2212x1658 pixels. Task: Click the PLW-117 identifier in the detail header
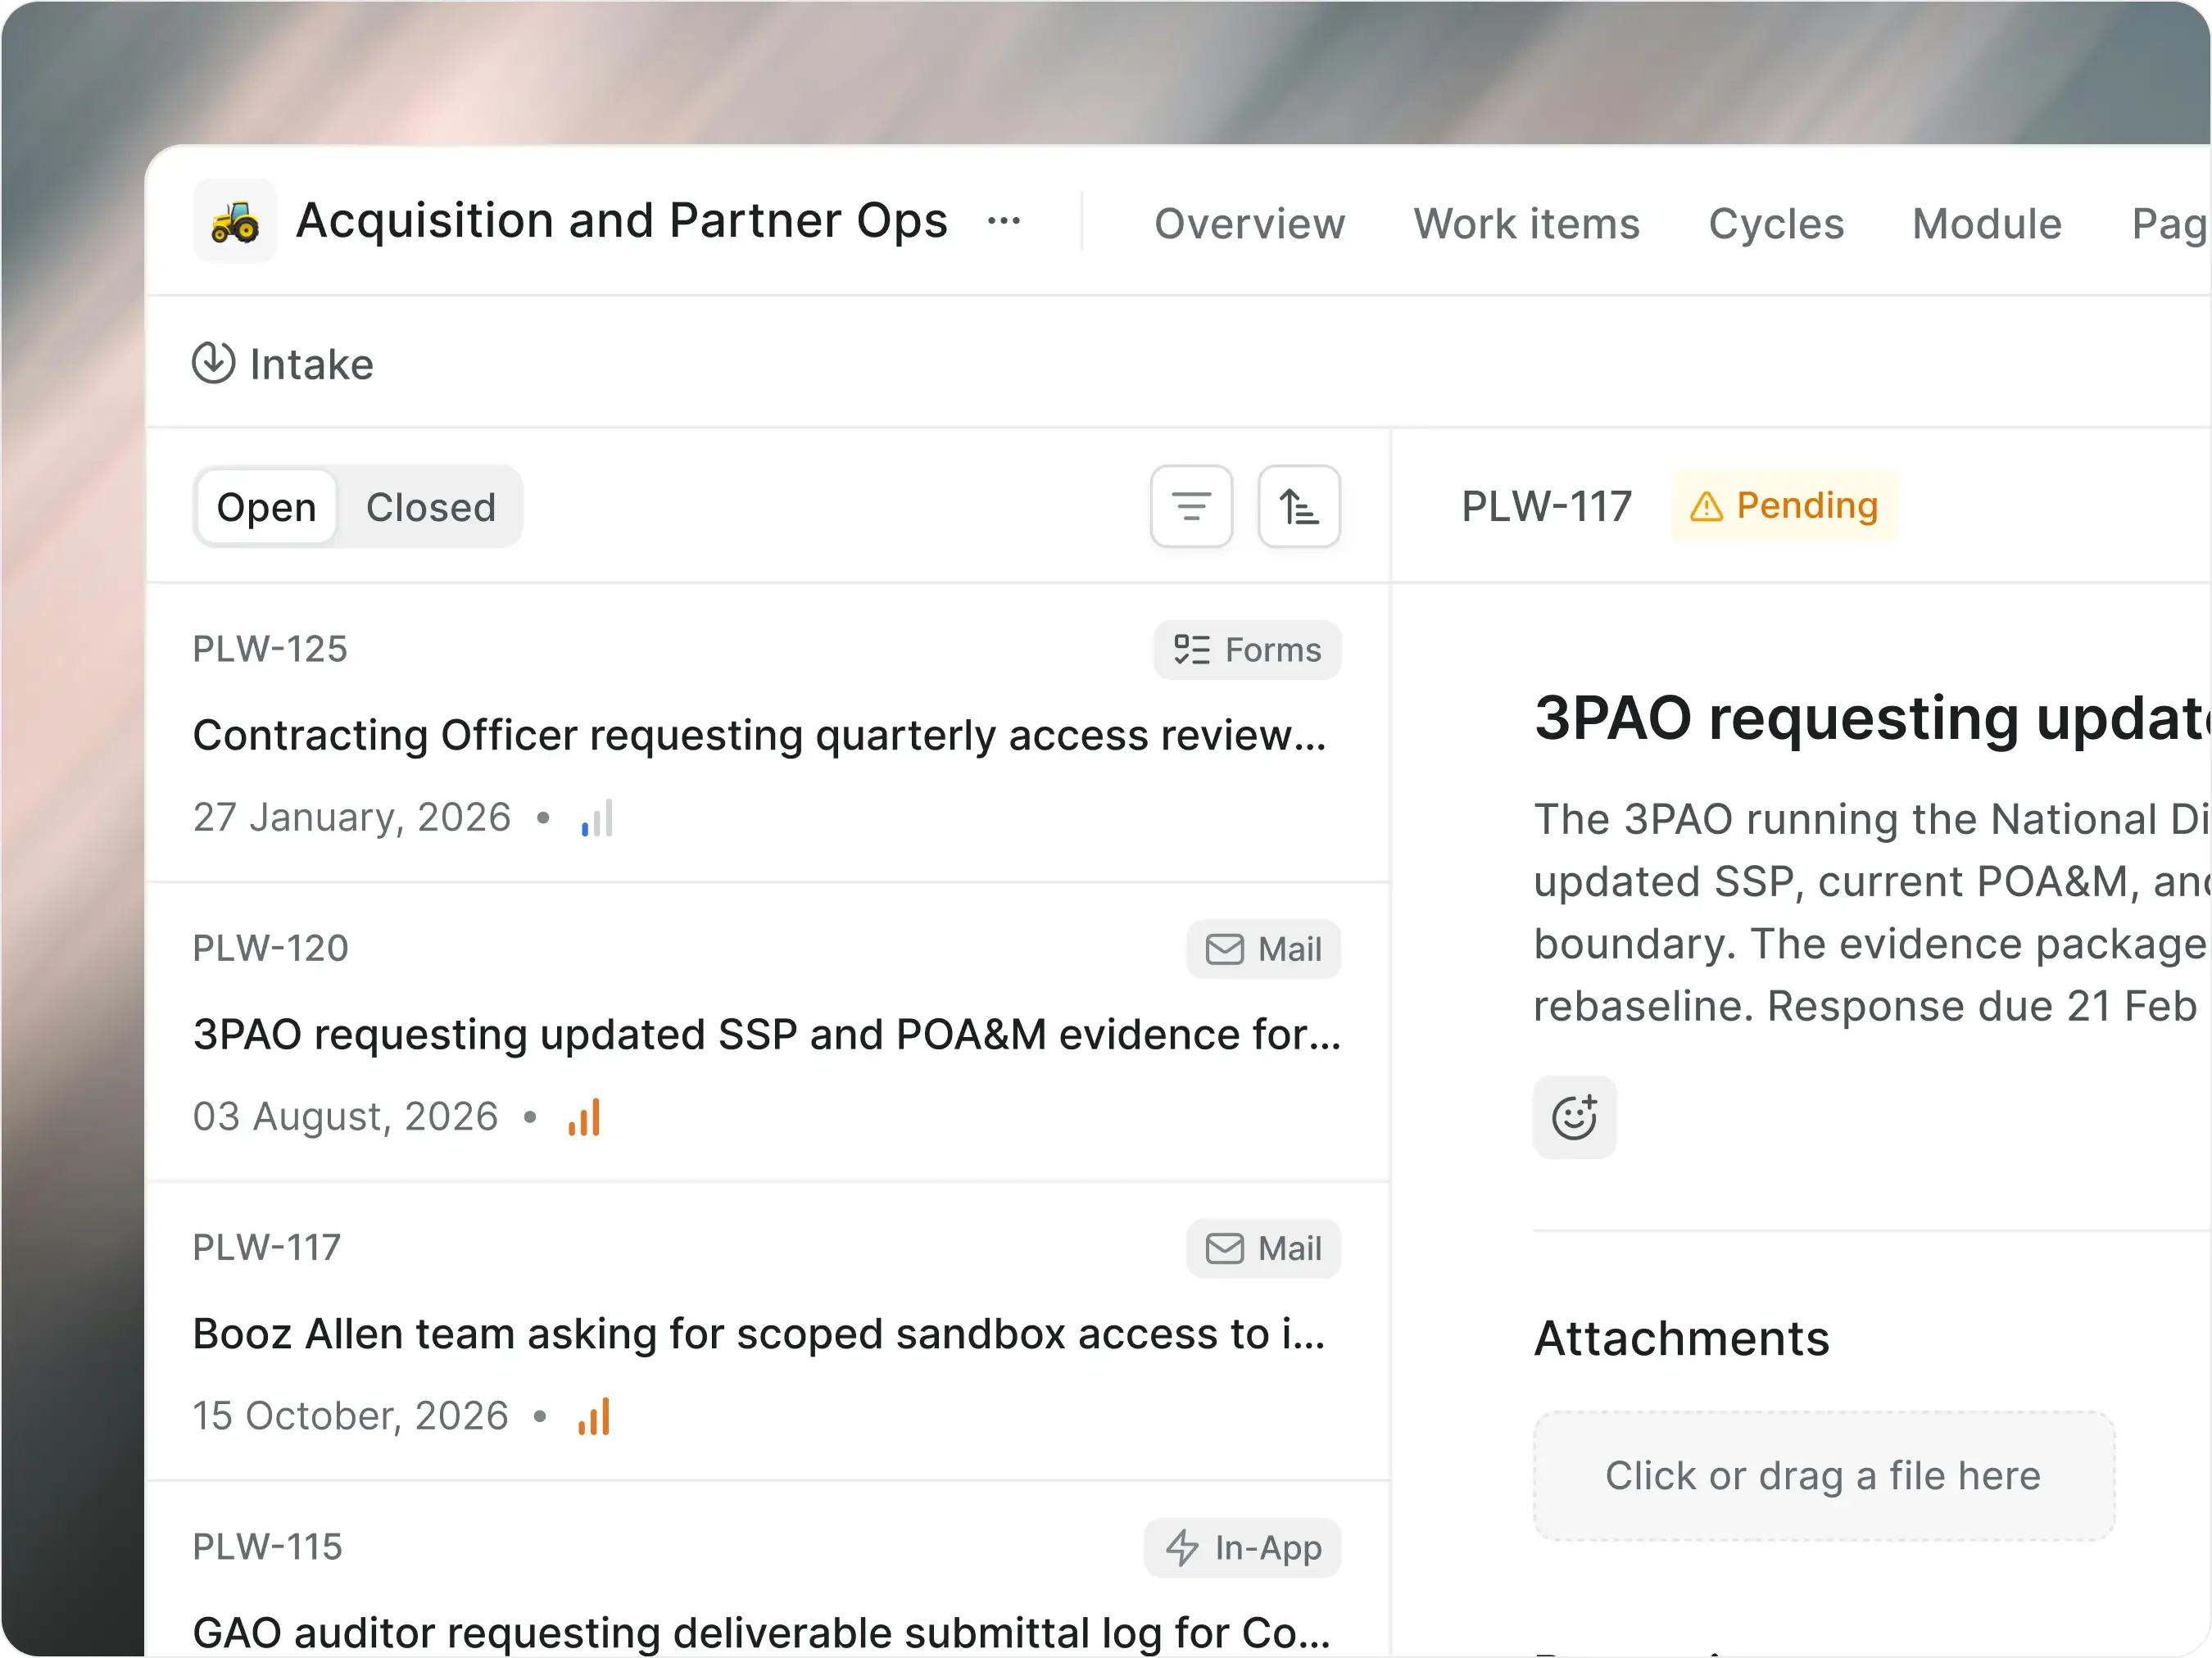click(1546, 506)
